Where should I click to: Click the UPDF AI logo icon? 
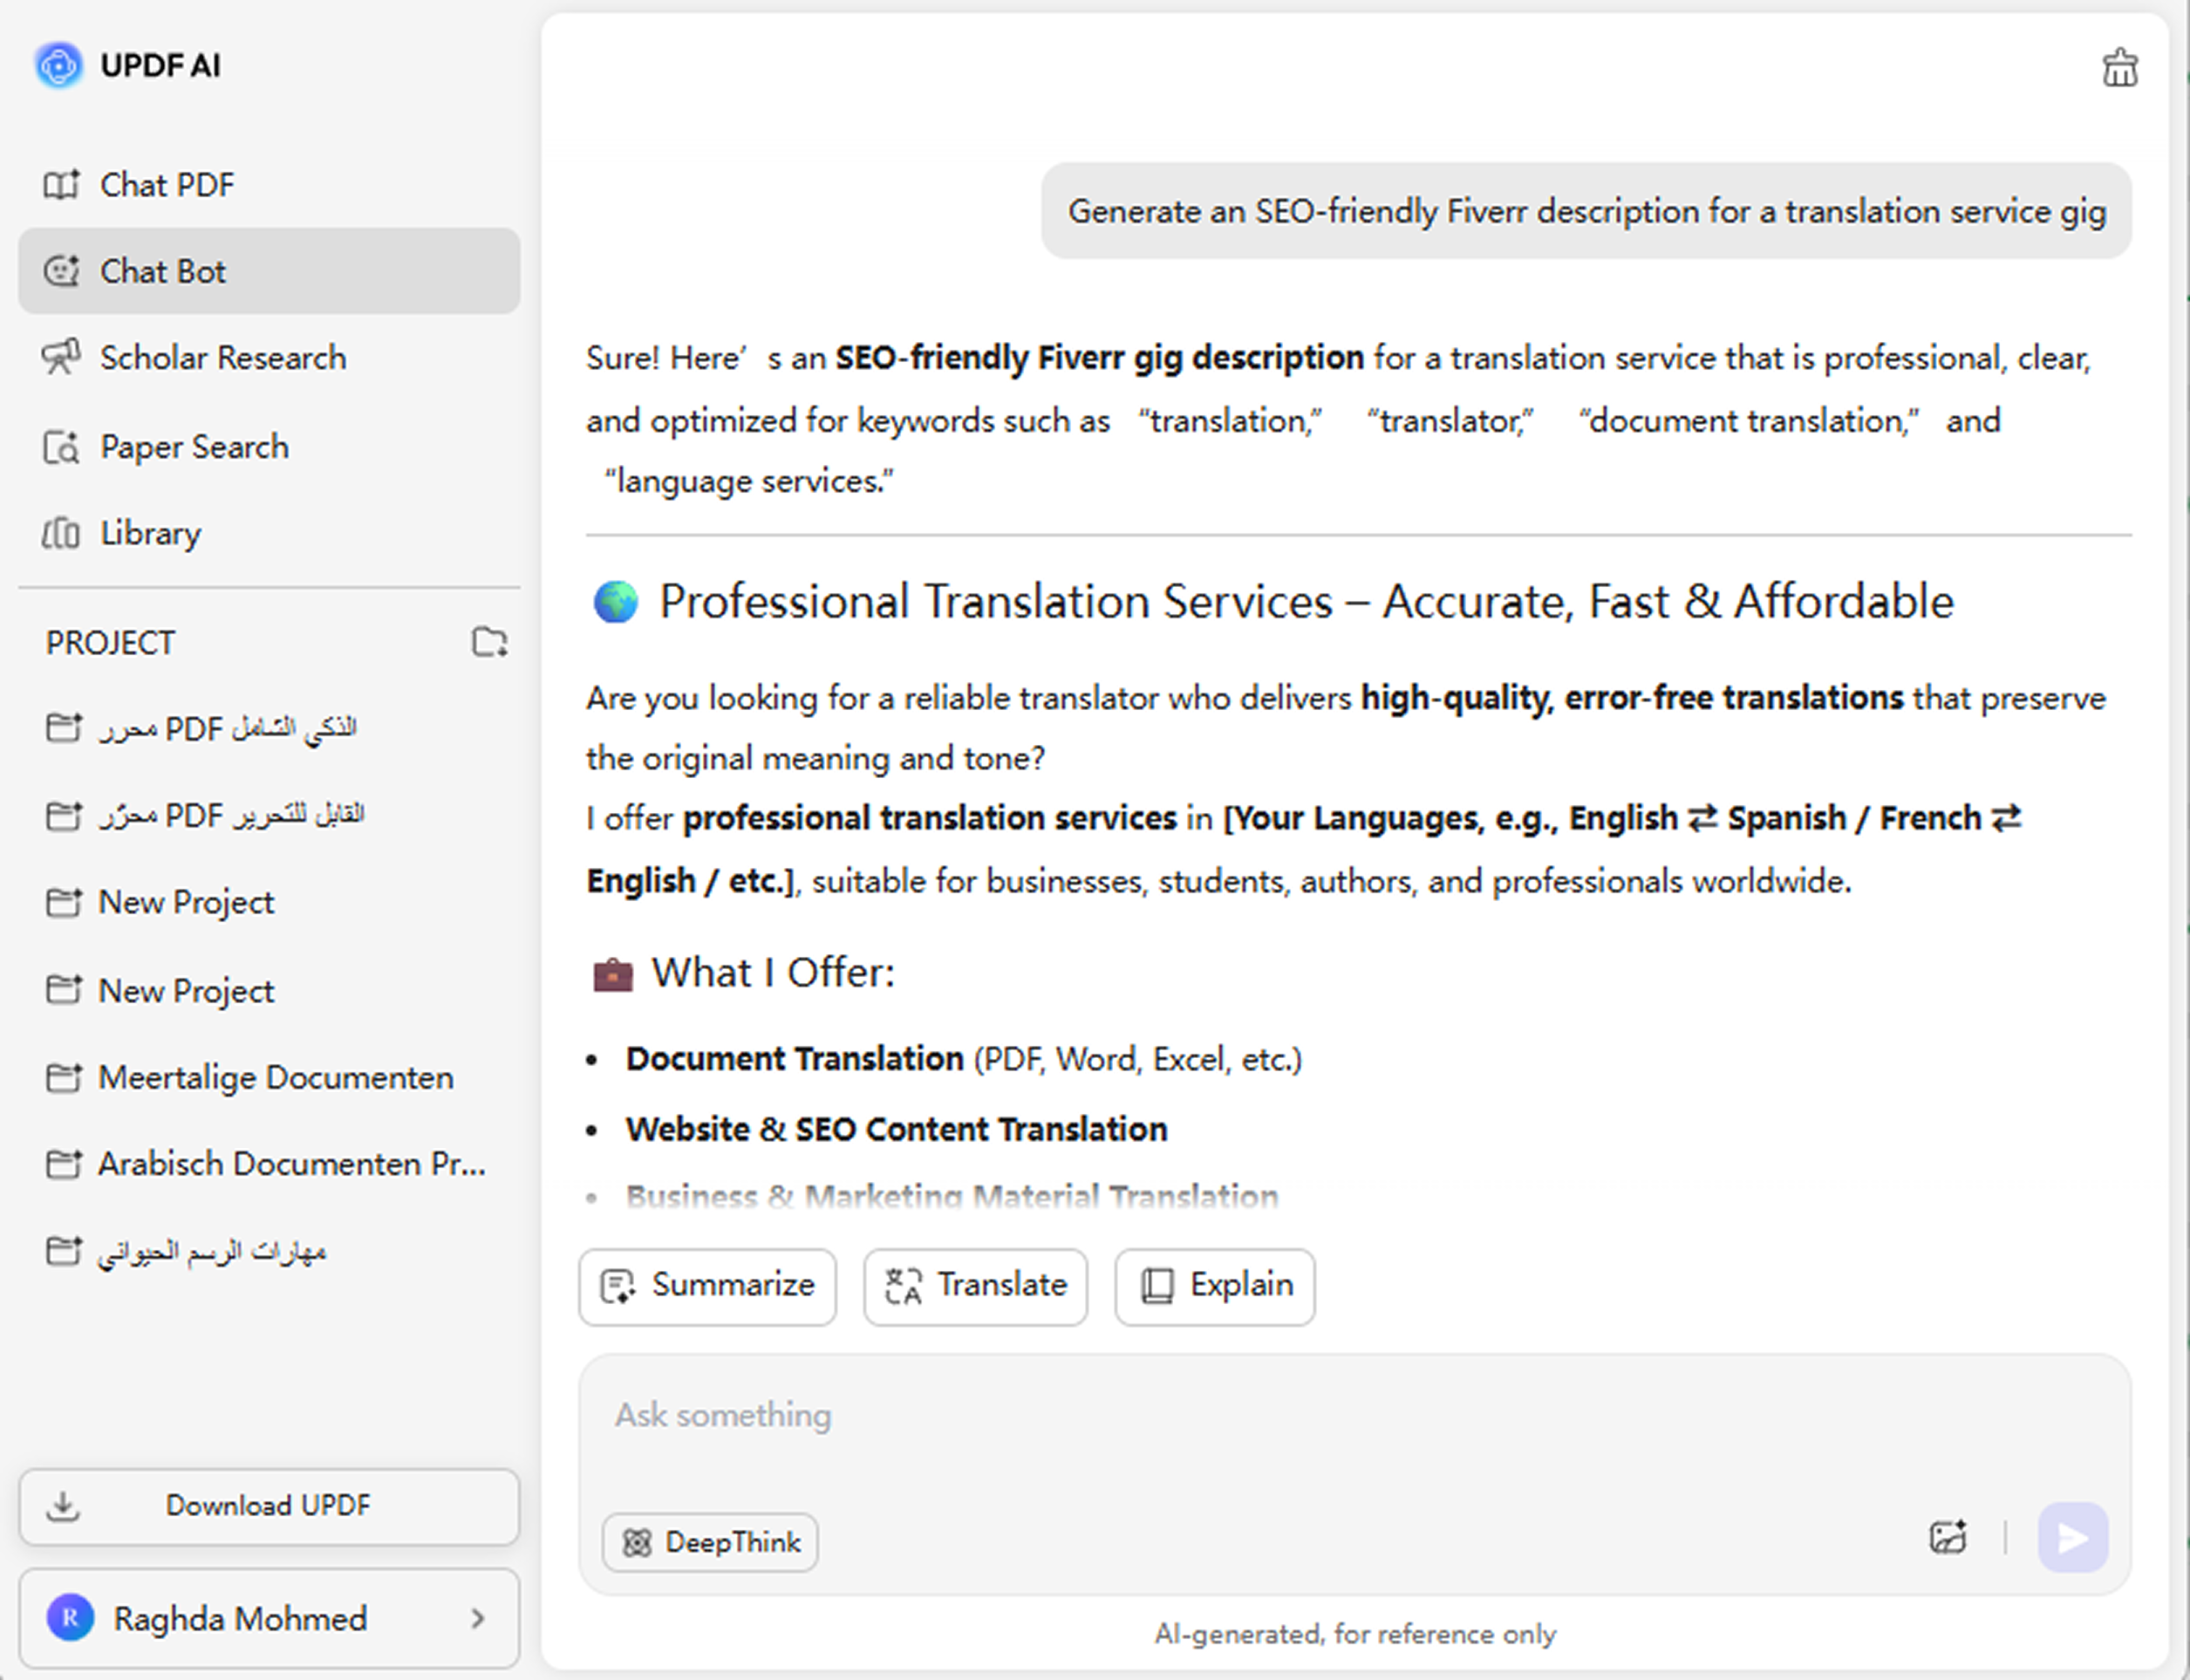tap(59, 66)
